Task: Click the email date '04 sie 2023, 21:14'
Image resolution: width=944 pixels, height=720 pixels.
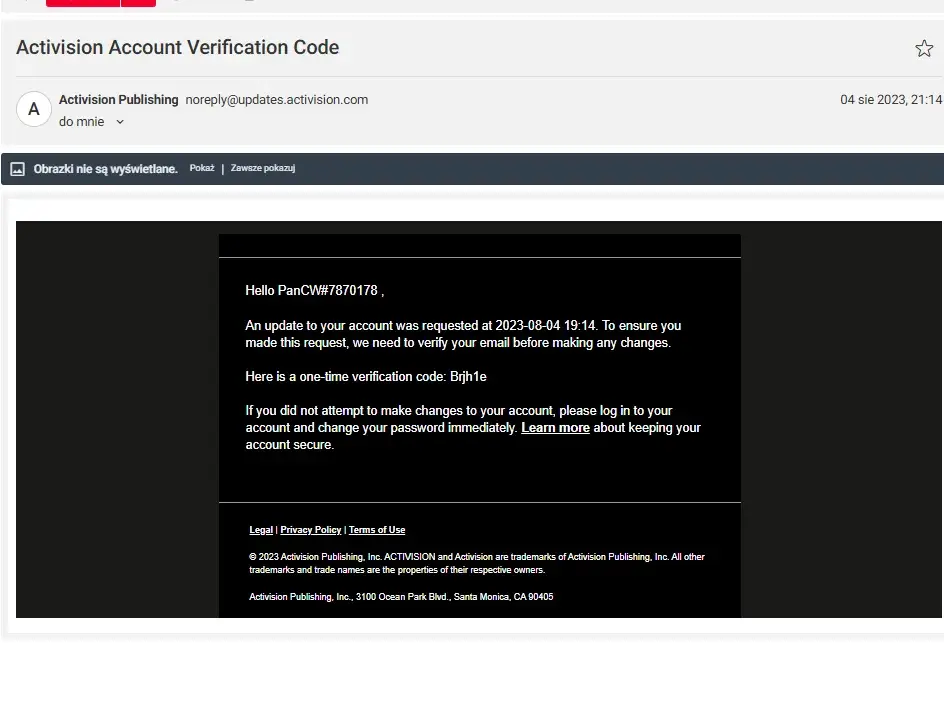Action: pyautogui.click(x=890, y=100)
